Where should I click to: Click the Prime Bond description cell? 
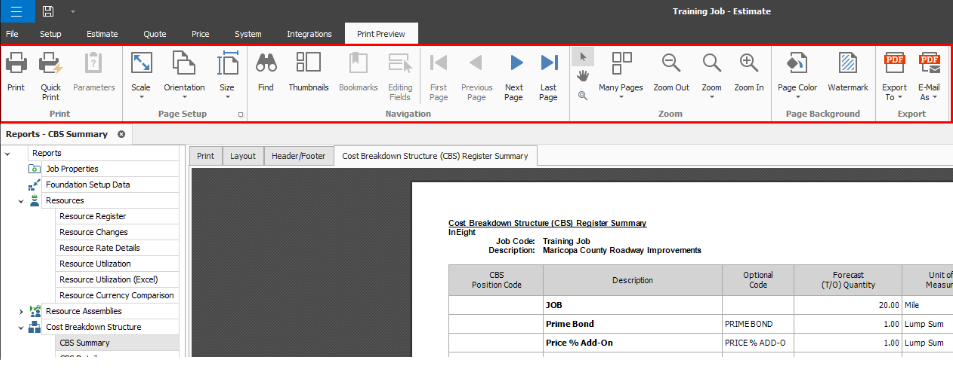click(x=633, y=324)
